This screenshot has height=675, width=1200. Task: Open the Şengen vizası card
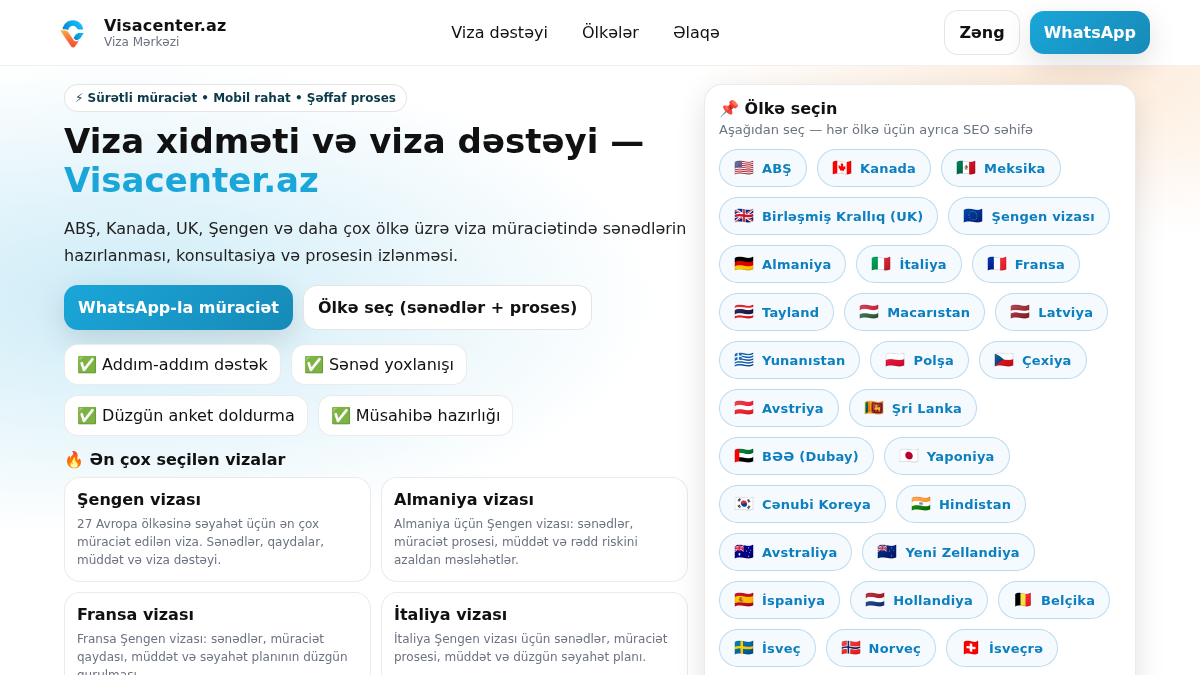pos(217,529)
